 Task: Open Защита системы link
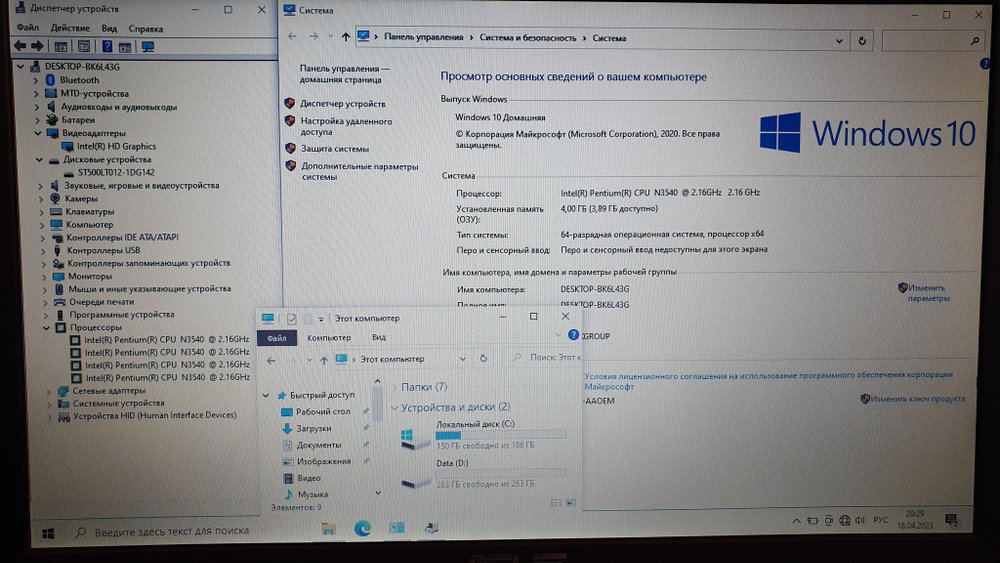pos(335,149)
